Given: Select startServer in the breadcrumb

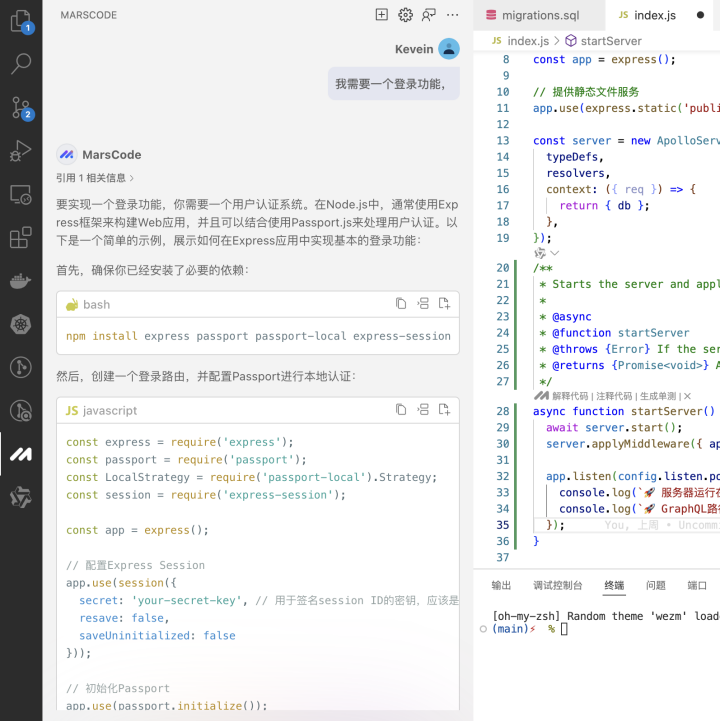Looking at the screenshot, I should [610, 41].
